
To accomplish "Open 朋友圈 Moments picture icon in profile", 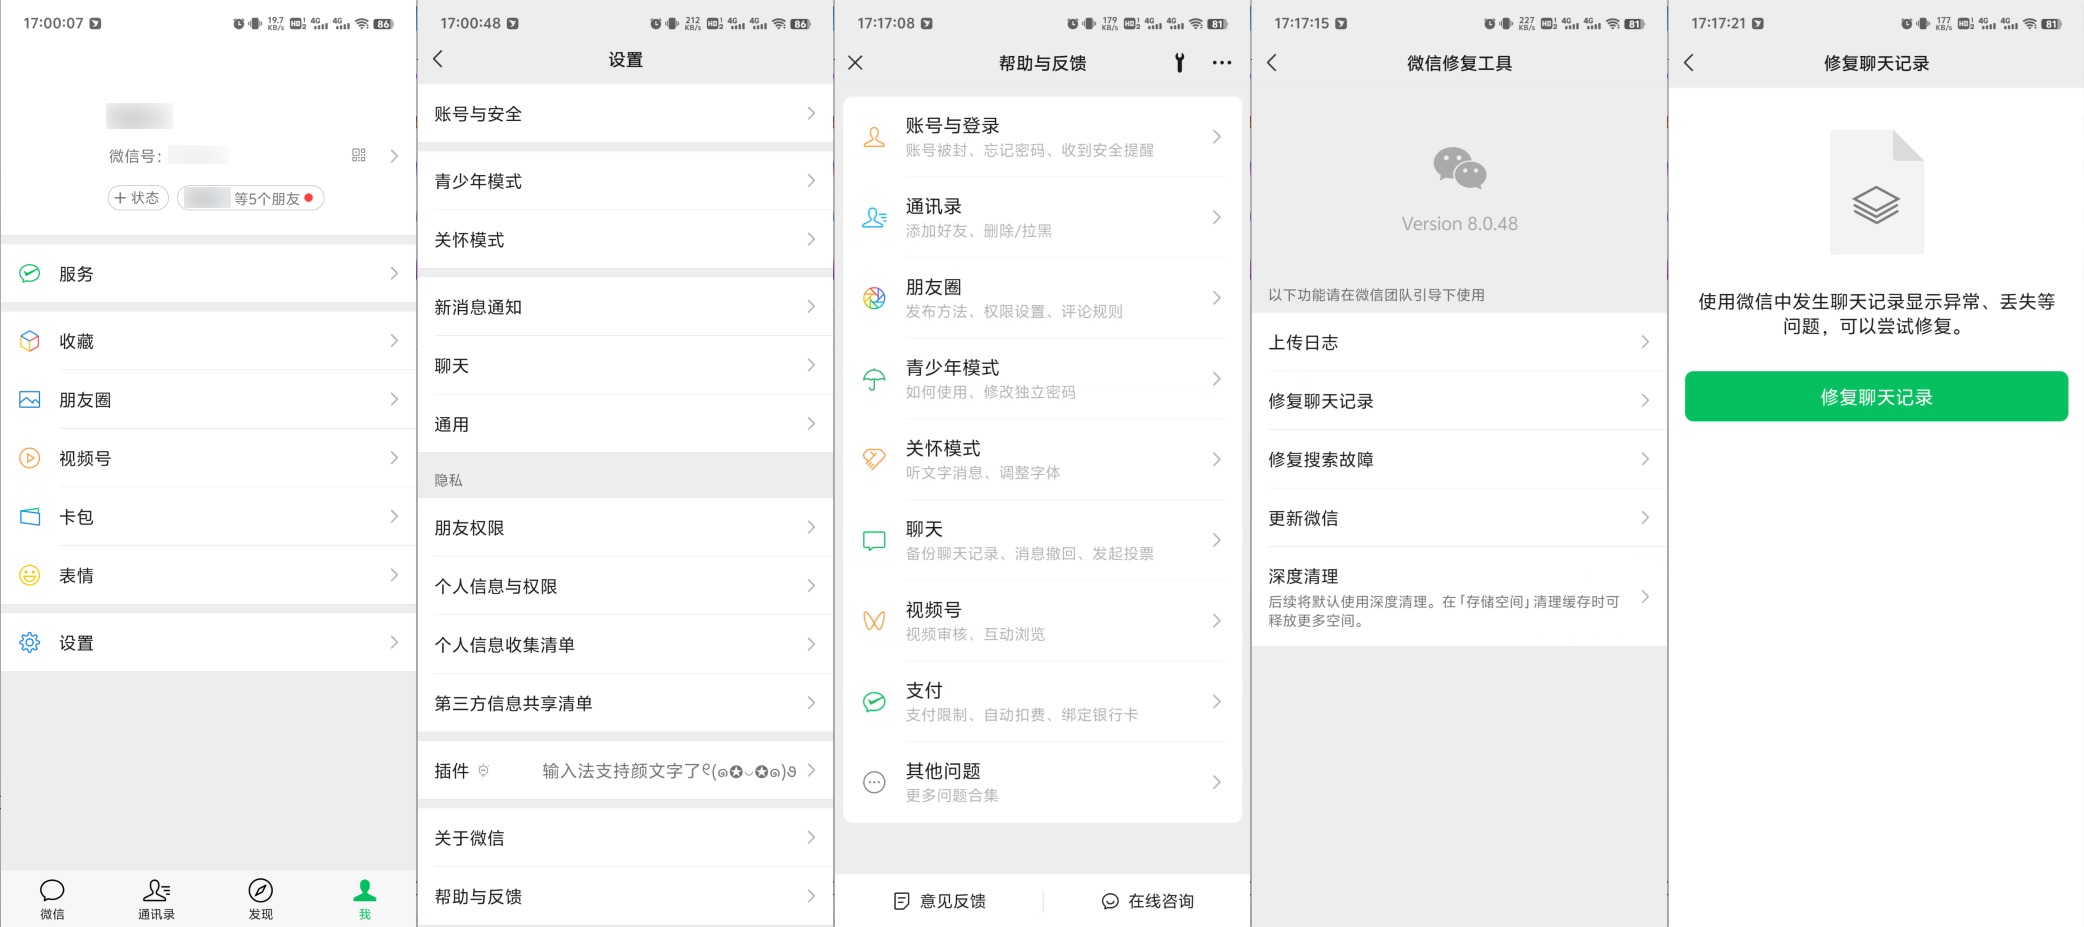I will coord(30,400).
